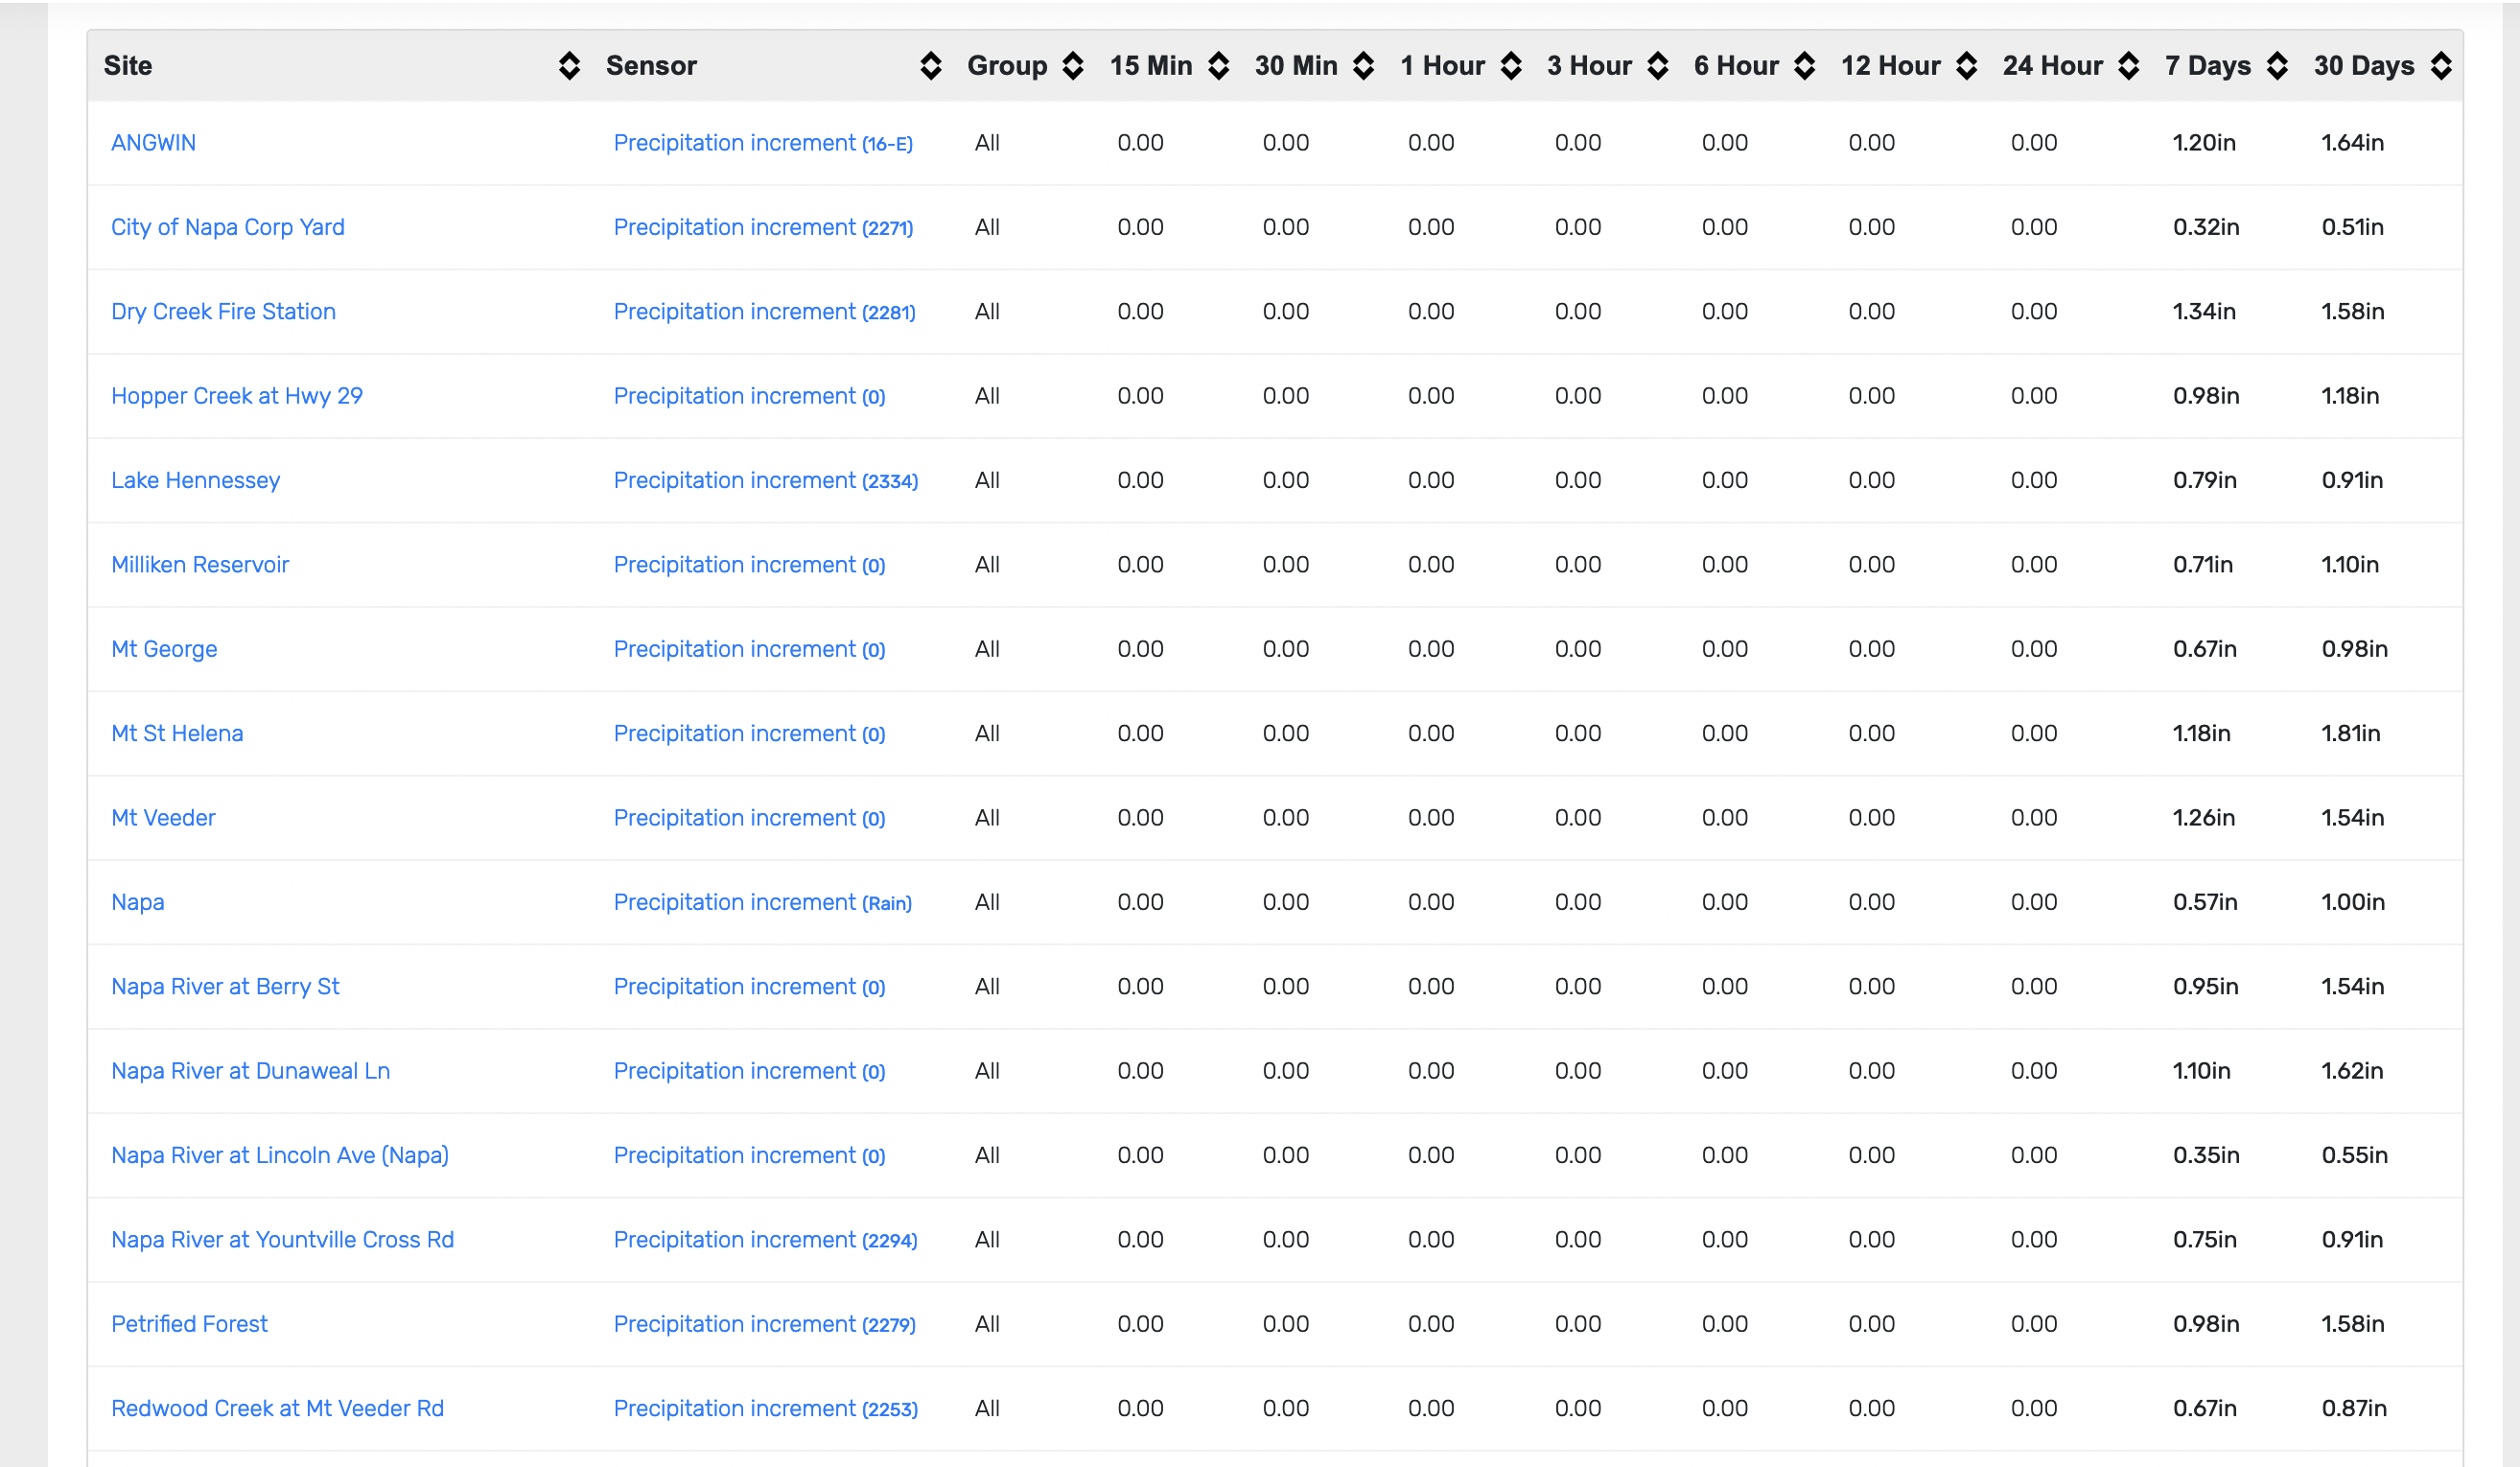This screenshot has height=1467, width=2520.
Task: Open City of Napa Corp Yard site
Action: click(227, 227)
